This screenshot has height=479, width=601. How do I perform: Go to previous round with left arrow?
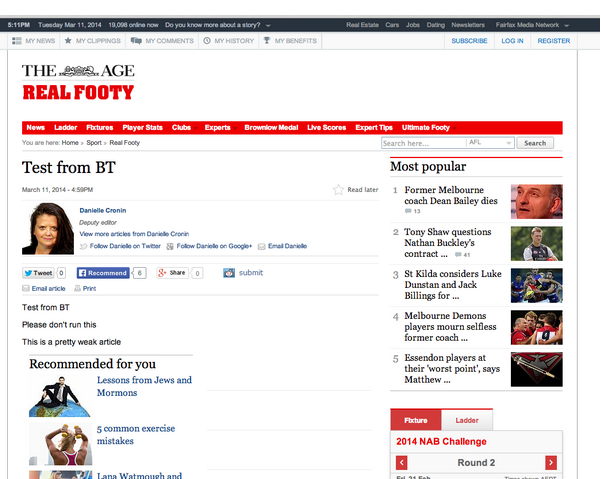[x=401, y=463]
